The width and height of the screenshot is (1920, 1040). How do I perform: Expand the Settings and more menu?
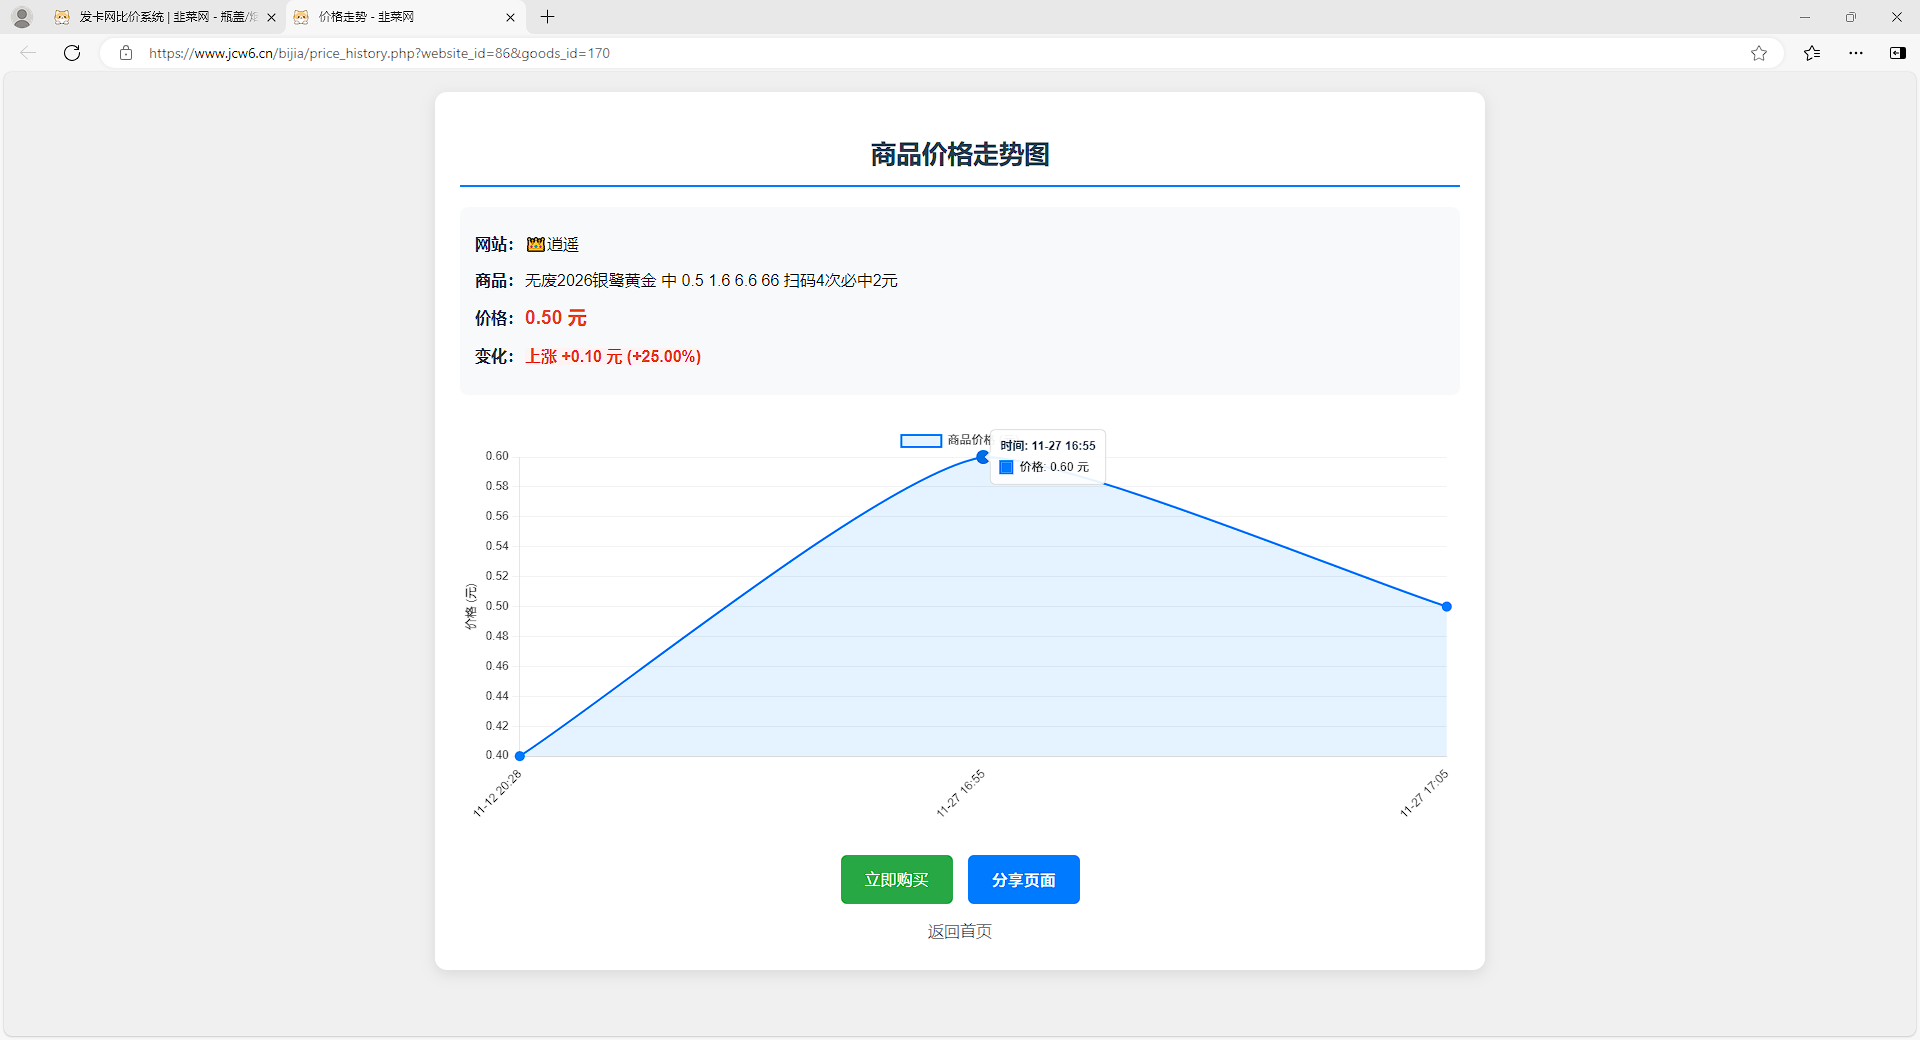[x=1856, y=53]
